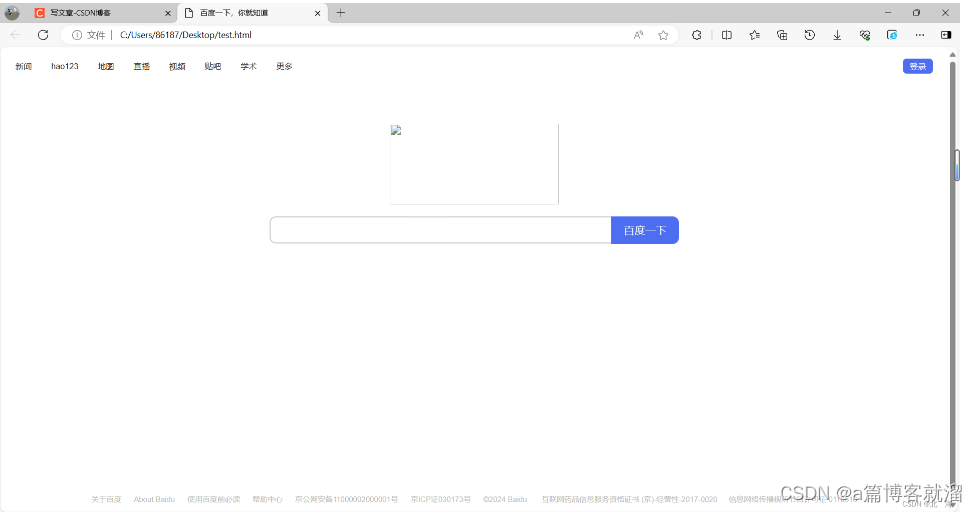
Task: Open the 贴吧 navigation link
Action: [x=212, y=66]
